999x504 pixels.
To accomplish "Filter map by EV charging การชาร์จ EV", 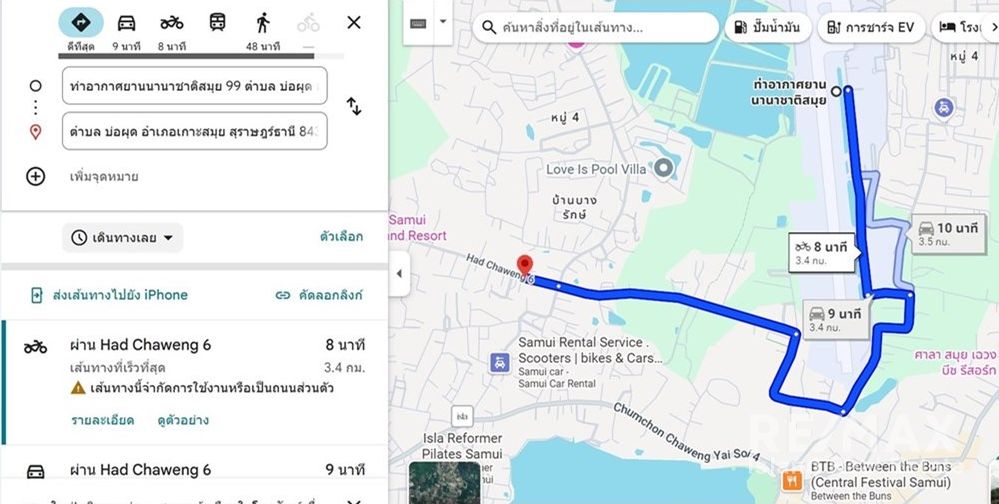I will pos(868,28).
